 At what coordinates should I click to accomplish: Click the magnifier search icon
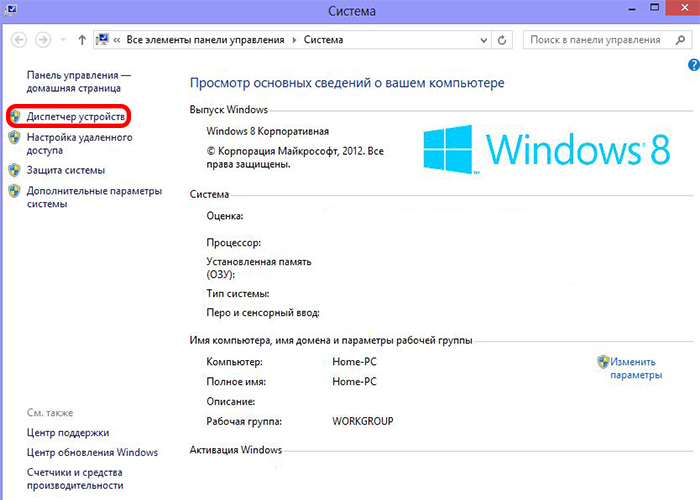click(x=680, y=40)
